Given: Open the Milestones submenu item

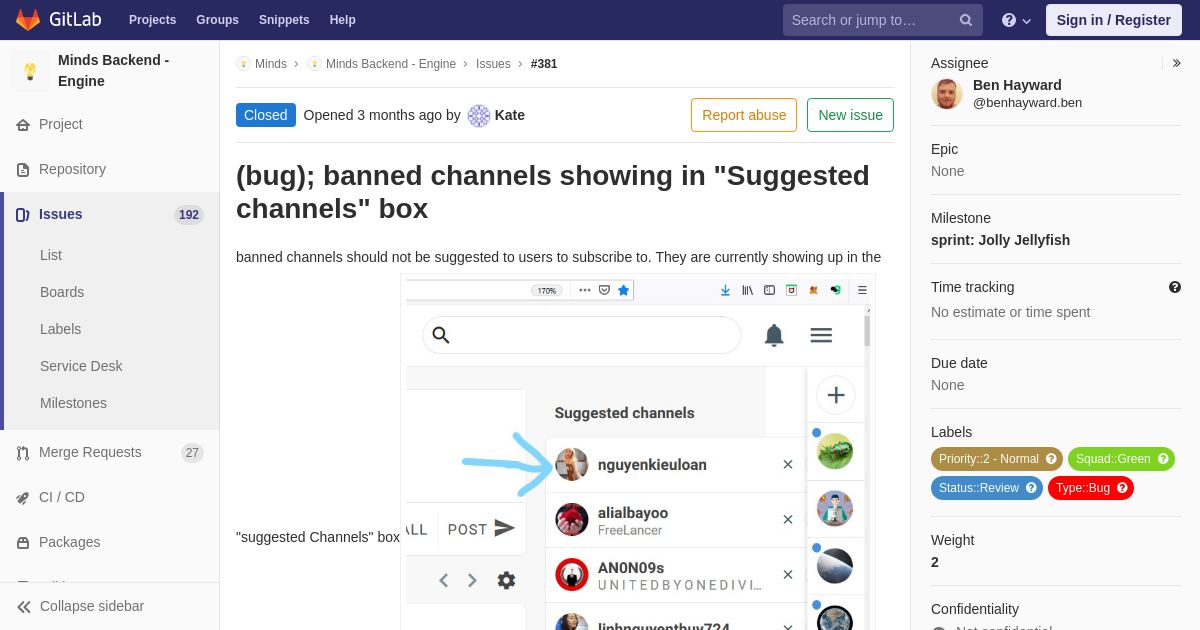Looking at the screenshot, I should coord(73,403).
